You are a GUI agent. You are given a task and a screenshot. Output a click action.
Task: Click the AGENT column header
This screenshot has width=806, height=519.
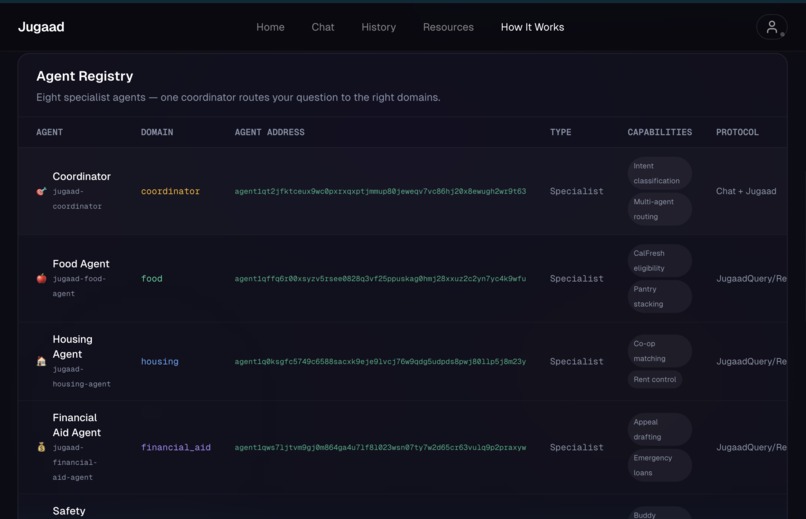pyautogui.click(x=49, y=132)
